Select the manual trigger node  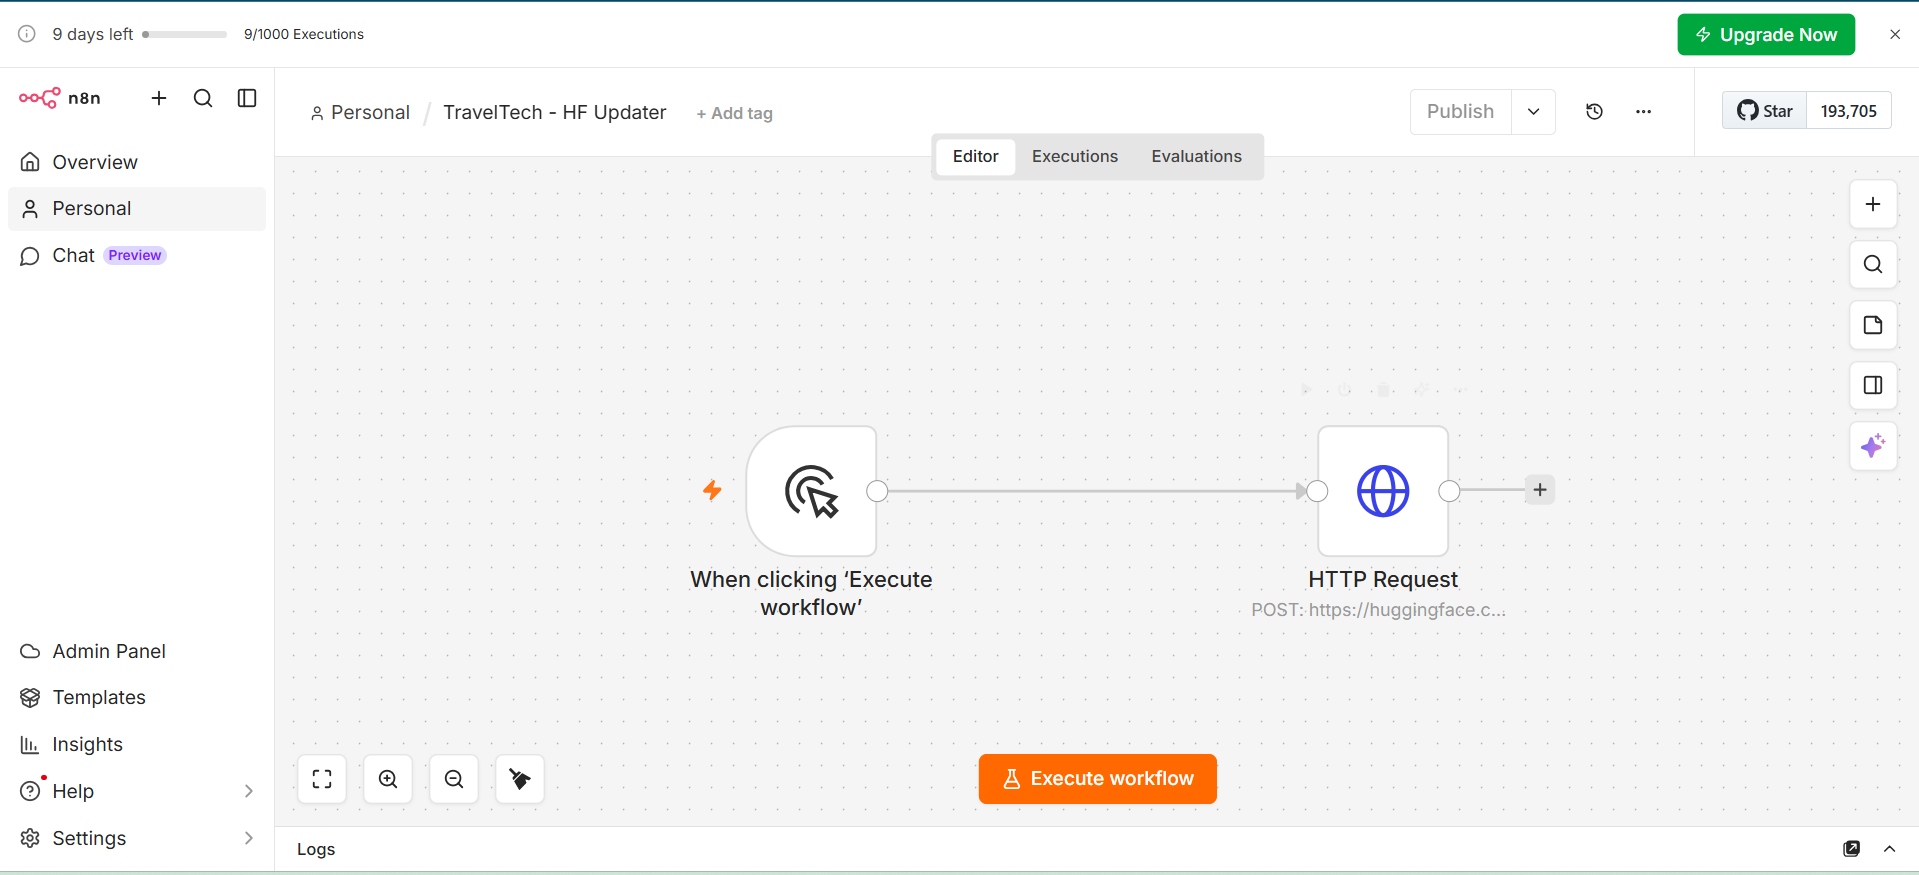812,491
